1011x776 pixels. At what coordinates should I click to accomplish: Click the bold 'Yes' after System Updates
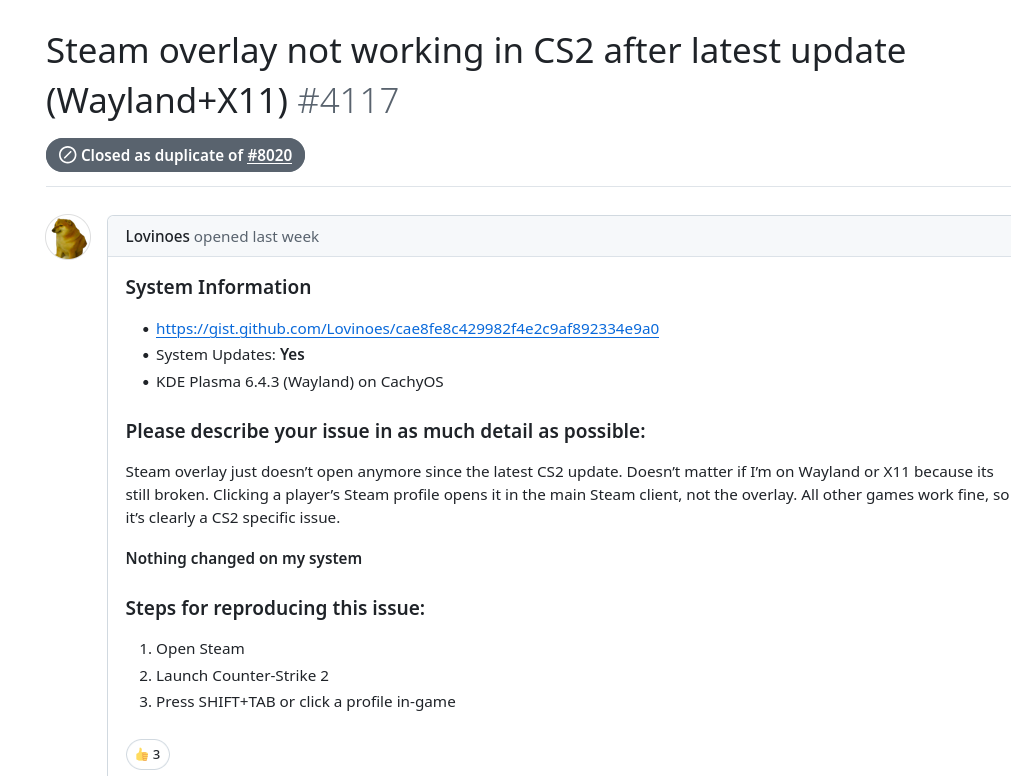[292, 355]
